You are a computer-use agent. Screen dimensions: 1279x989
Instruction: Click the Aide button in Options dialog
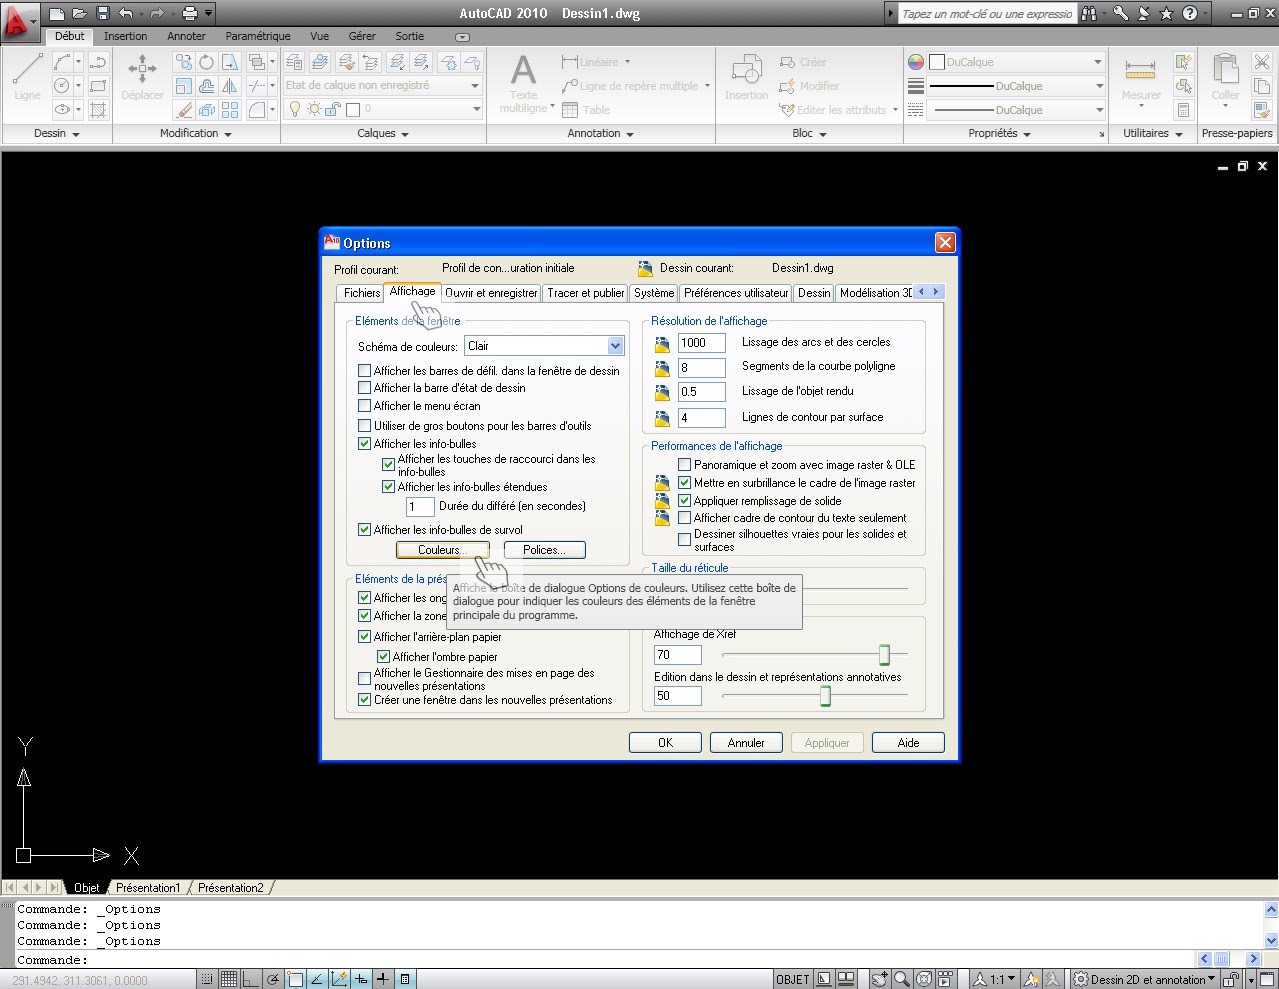click(x=908, y=743)
